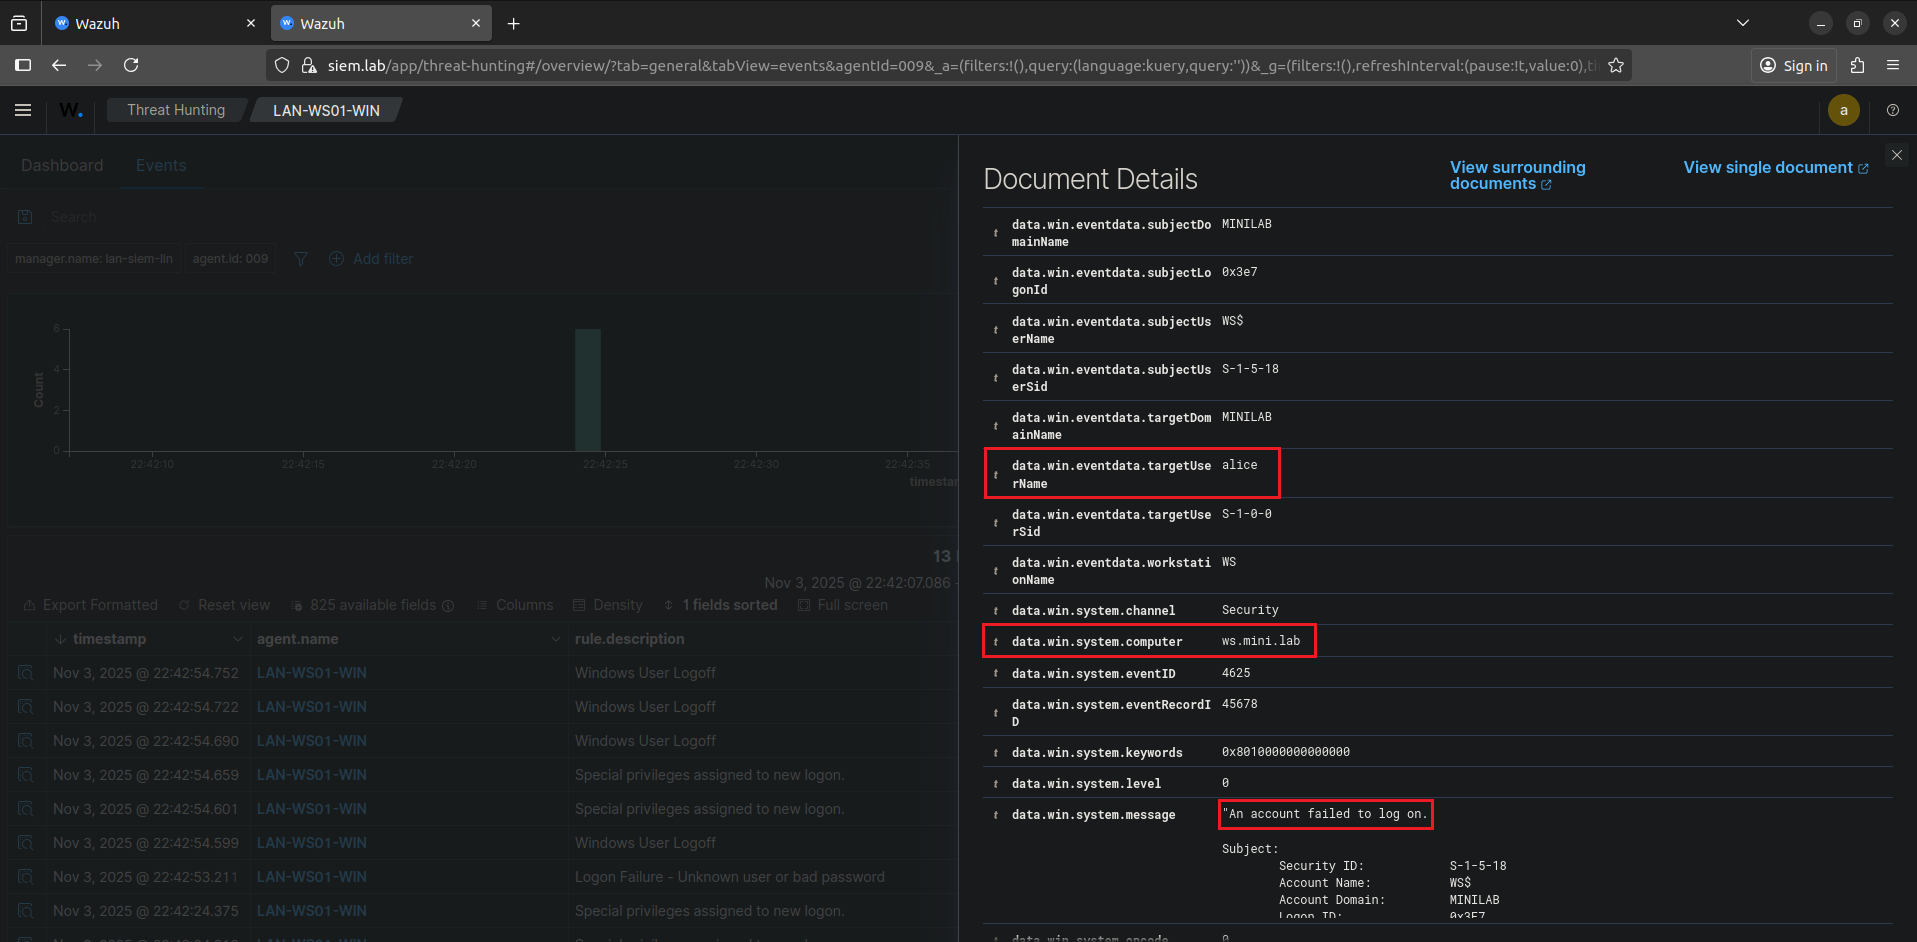
Task: Inspect the event at 22:42:24.375
Action: 26,911
